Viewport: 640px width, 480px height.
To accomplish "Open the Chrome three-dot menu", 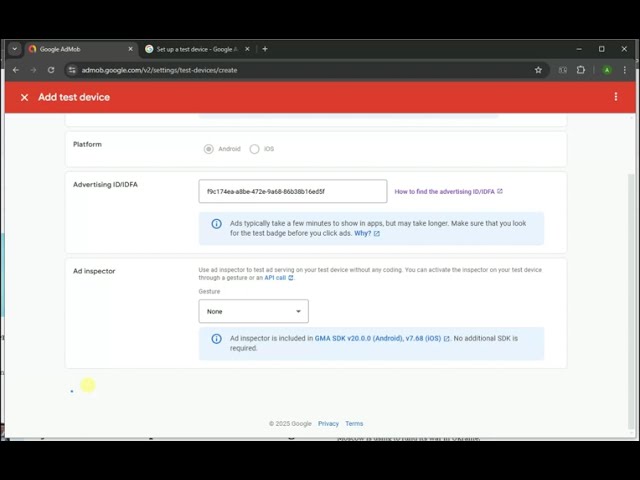I will click(624, 70).
